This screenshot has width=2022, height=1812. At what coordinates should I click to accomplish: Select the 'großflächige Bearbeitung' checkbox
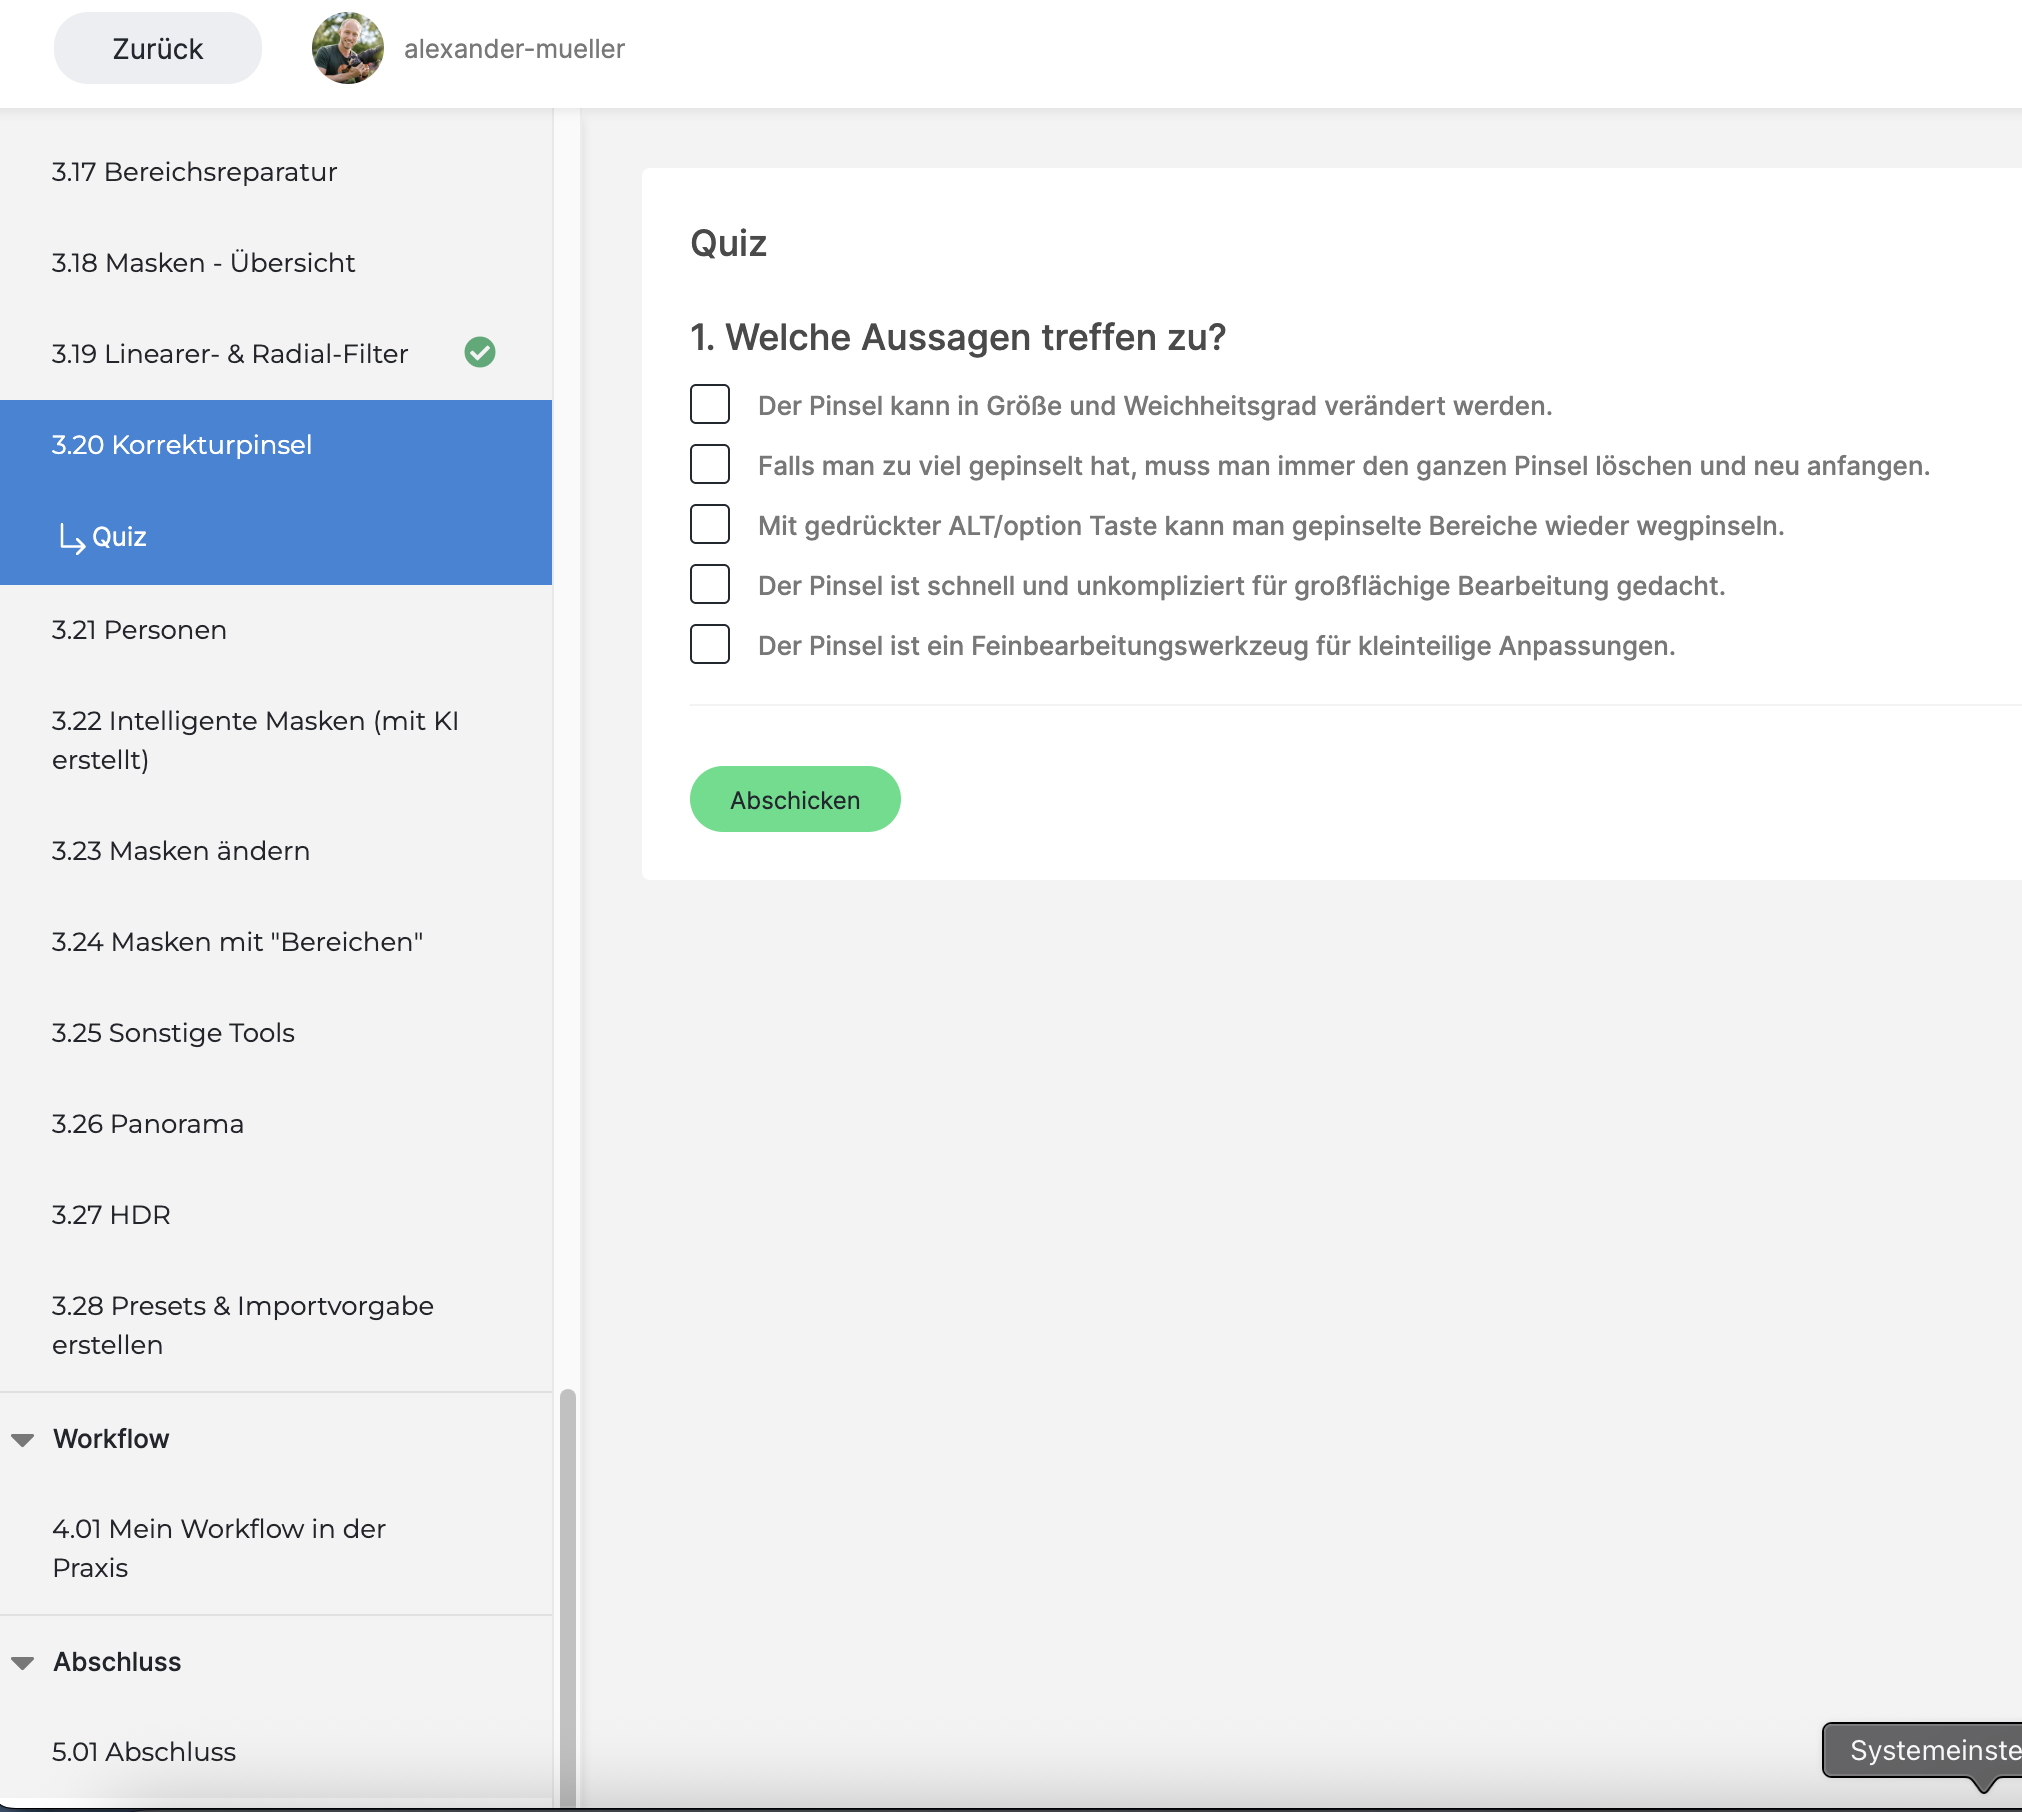[x=710, y=584]
